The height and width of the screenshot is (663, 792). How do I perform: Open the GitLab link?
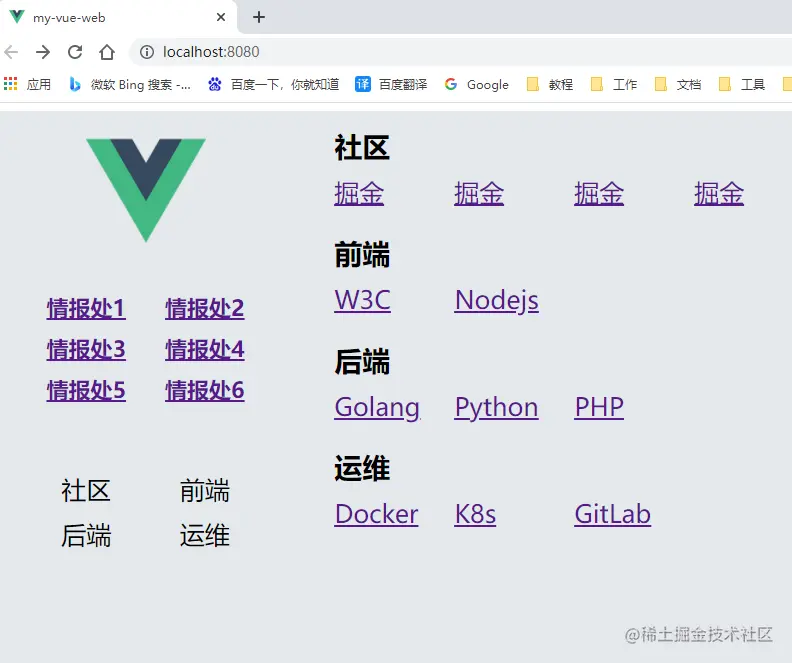(x=613, y=514)
